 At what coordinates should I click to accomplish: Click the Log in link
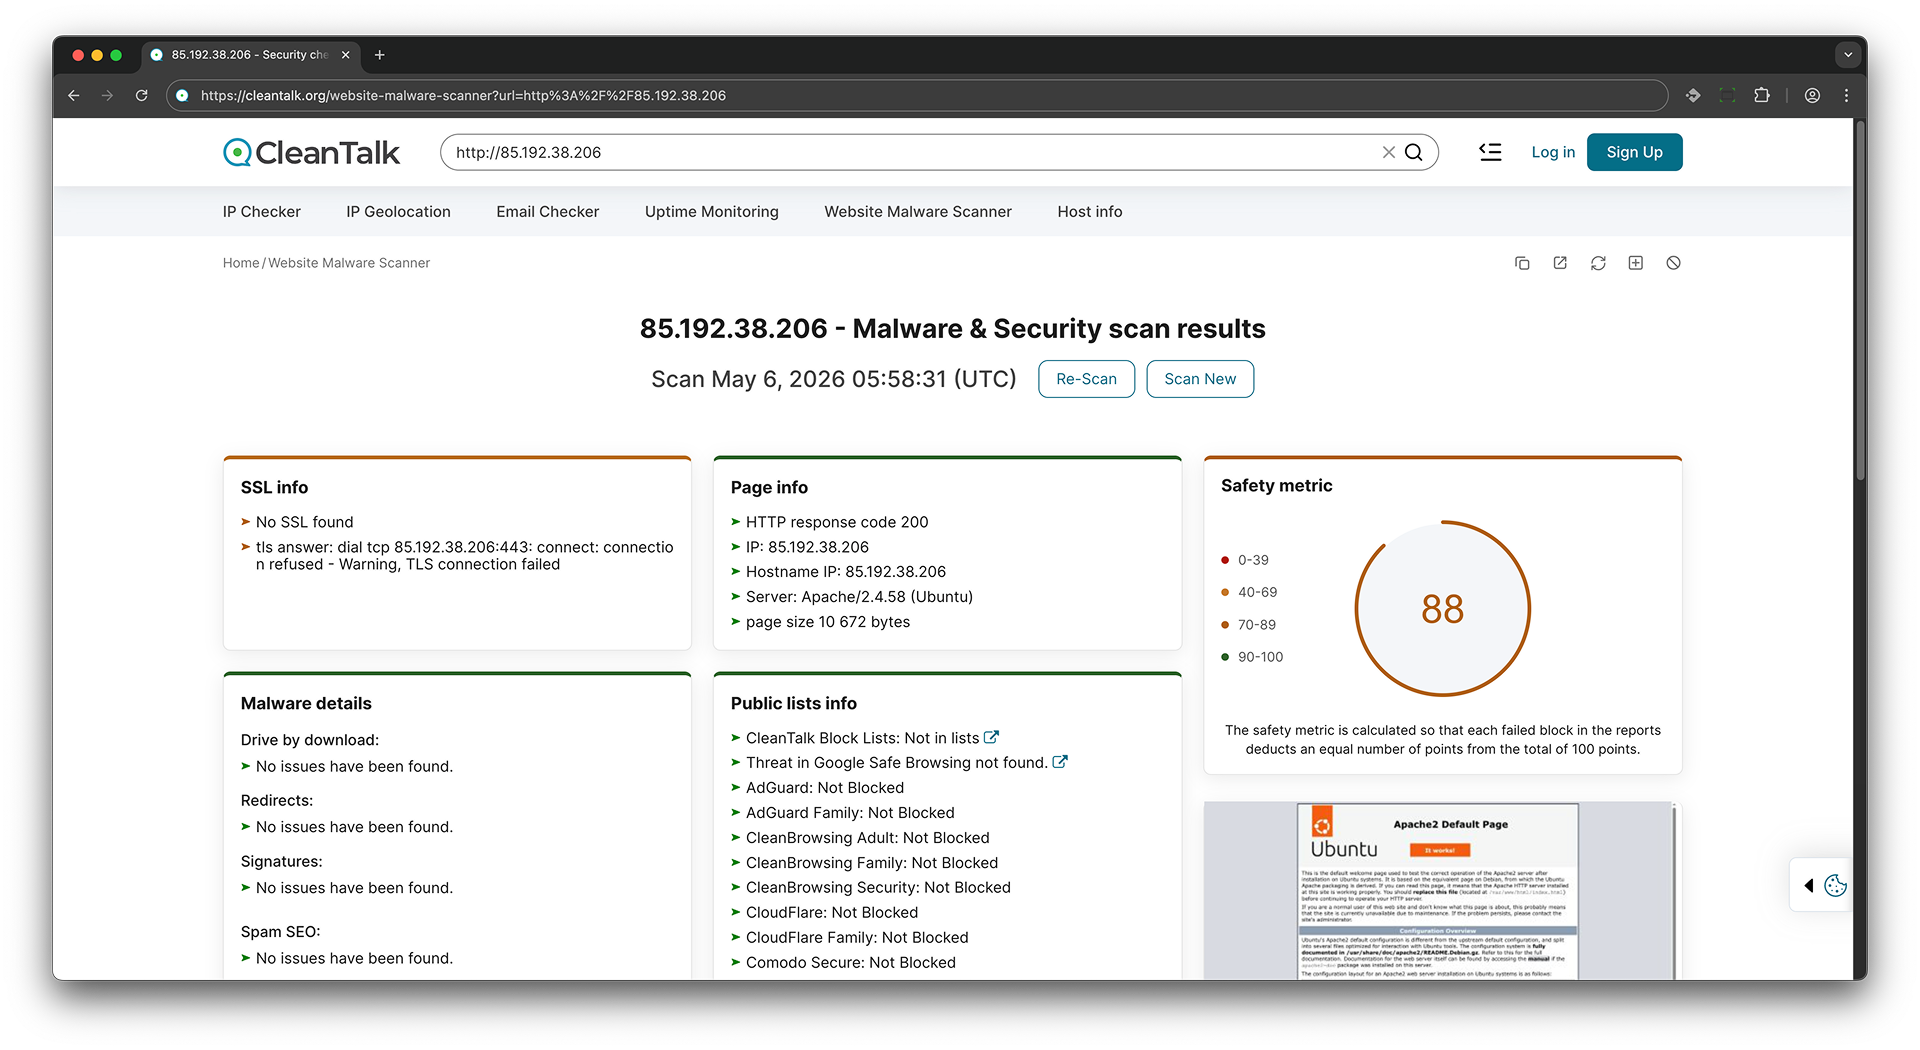(x=1553, y=152)
